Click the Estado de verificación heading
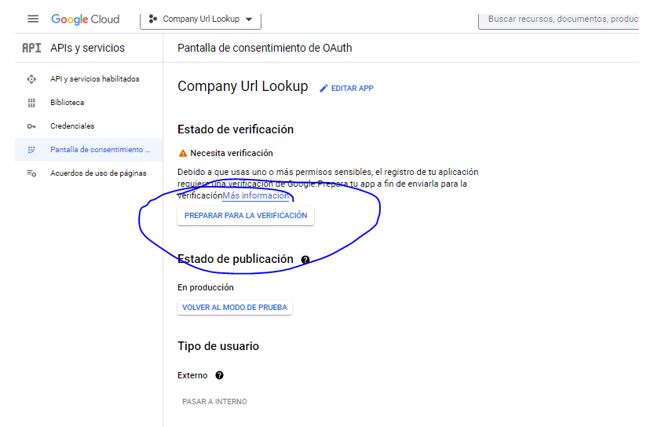667x427 pixels. [x=235, y=129]
